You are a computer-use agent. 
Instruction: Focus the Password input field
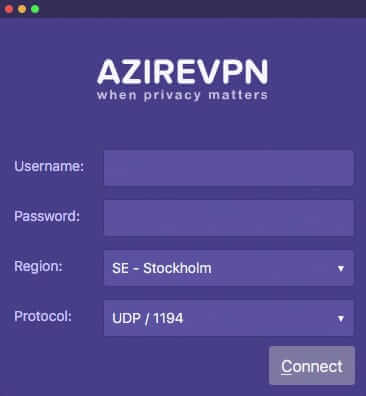click(229, 218)
